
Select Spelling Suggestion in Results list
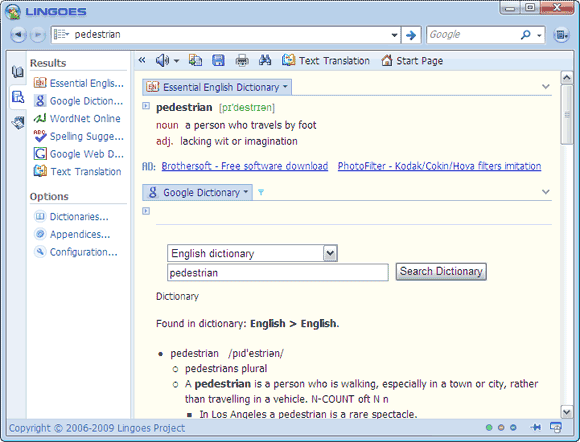[78, 136]
